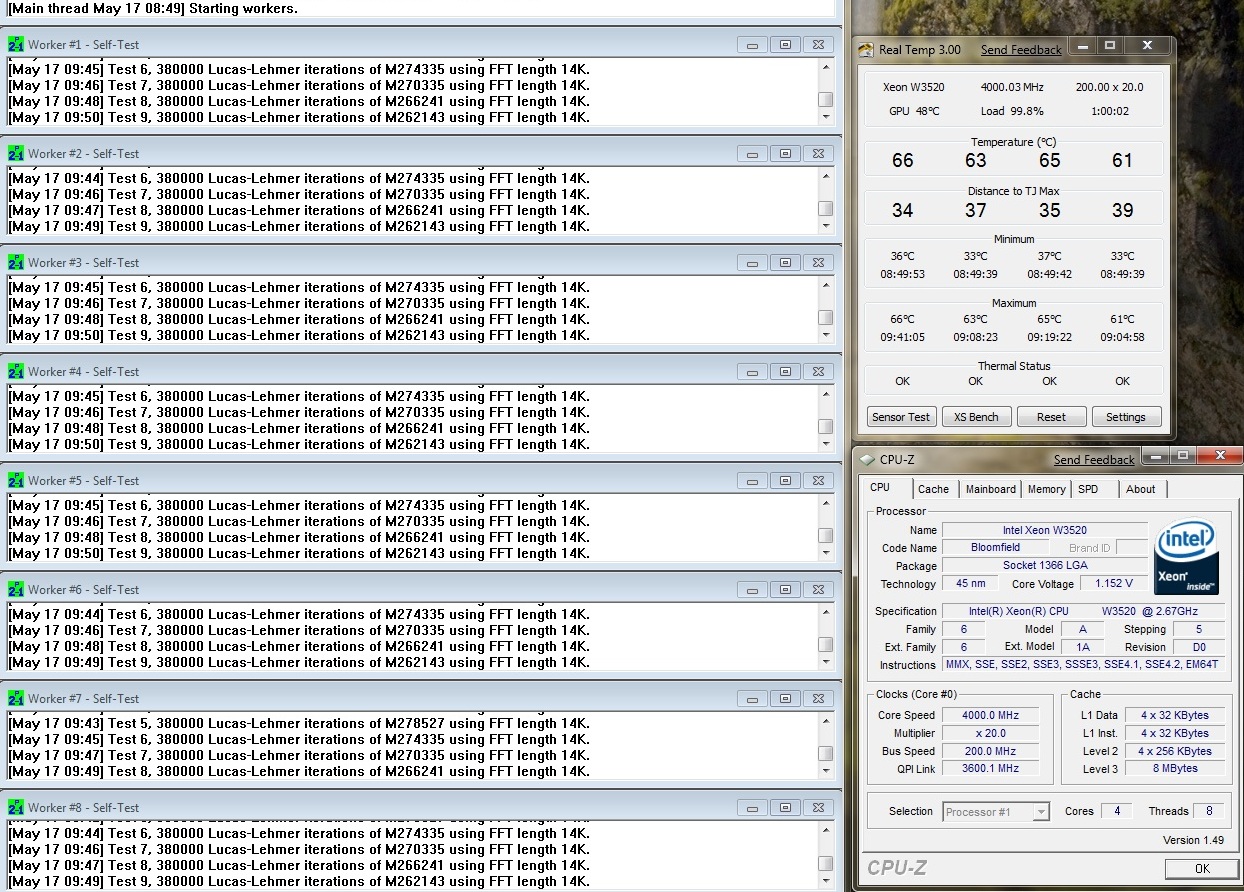
Task: Click the Code Name Bloomfield field
Action: pos(995,548)
